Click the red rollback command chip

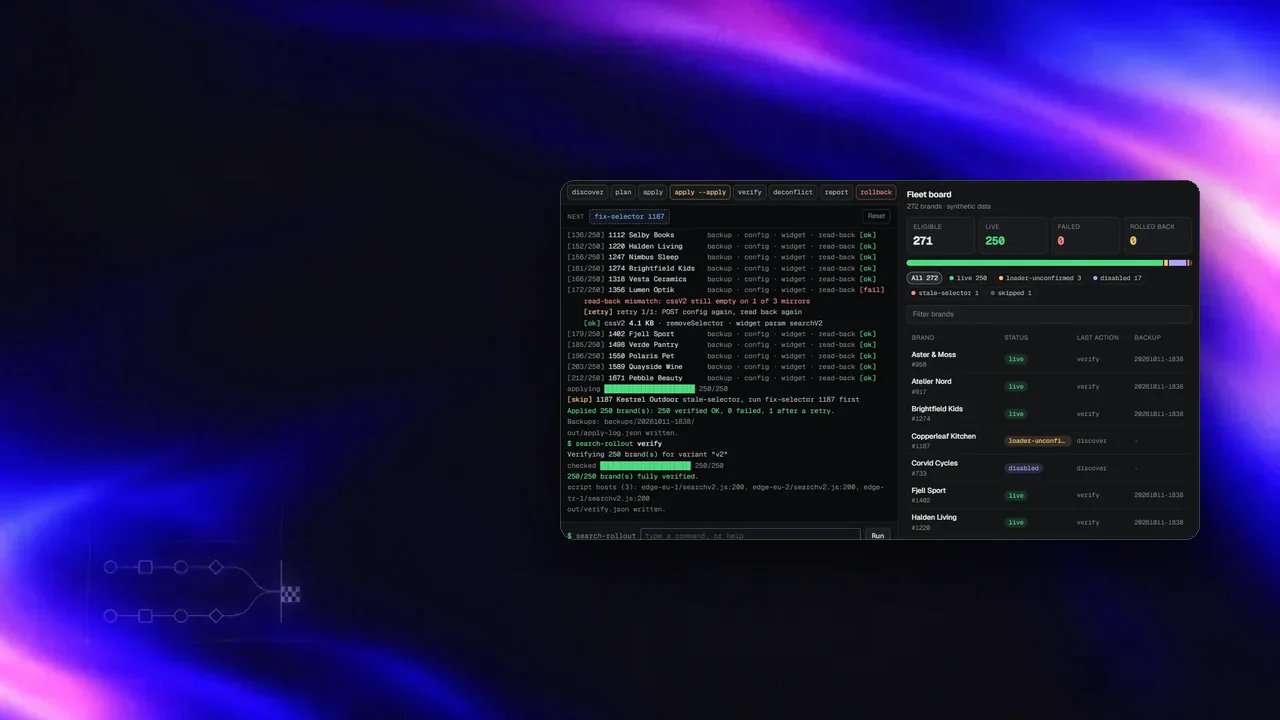[875, 192]
